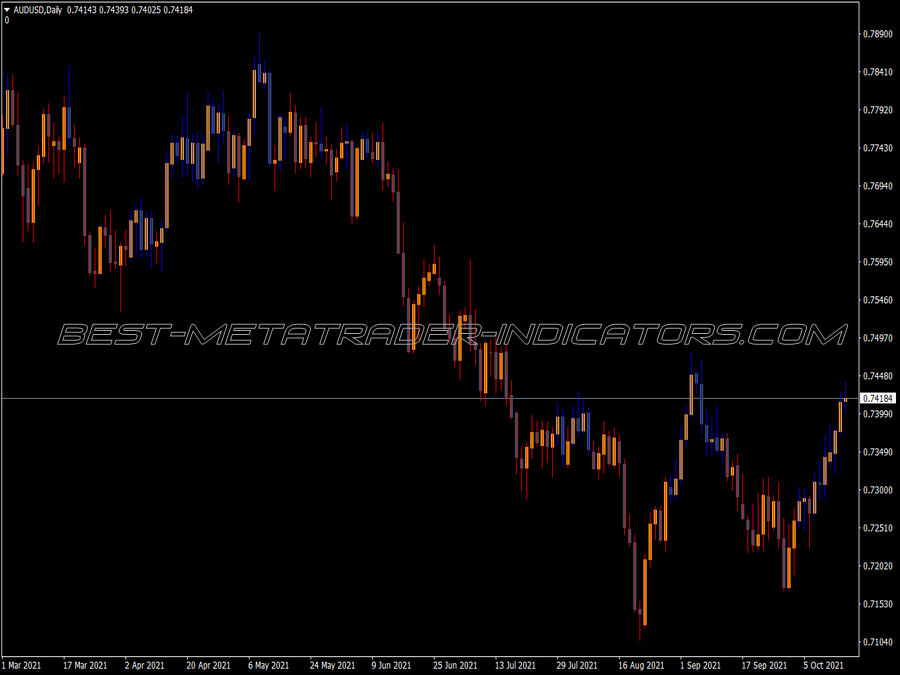Click the 16 Aug 2021 date label
Viewport: 900px width, 675px height.
click(641, 665)
